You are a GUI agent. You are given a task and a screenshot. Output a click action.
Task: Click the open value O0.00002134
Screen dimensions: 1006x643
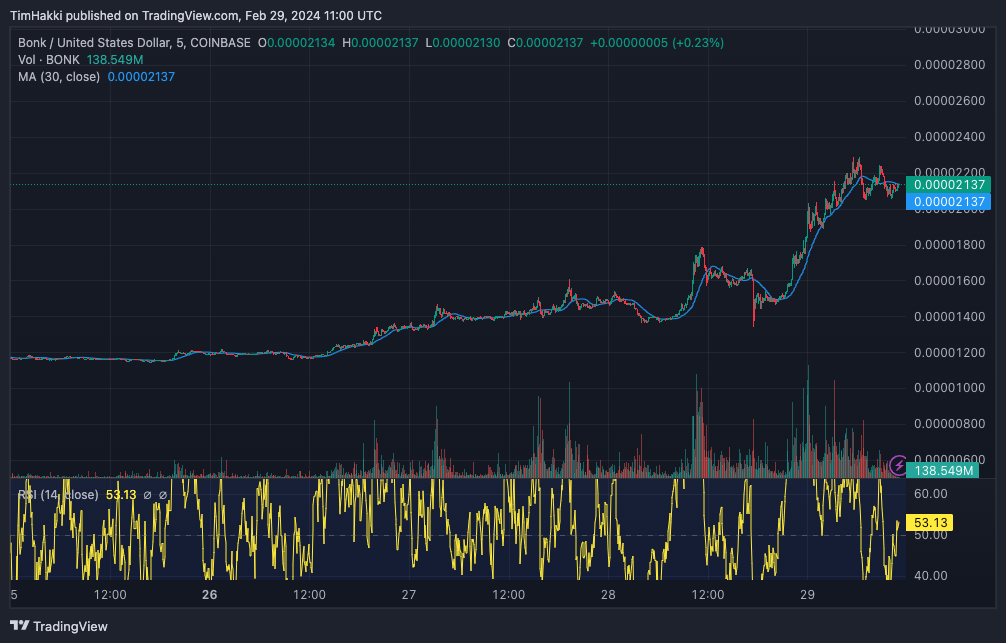[x=296, y=42]
